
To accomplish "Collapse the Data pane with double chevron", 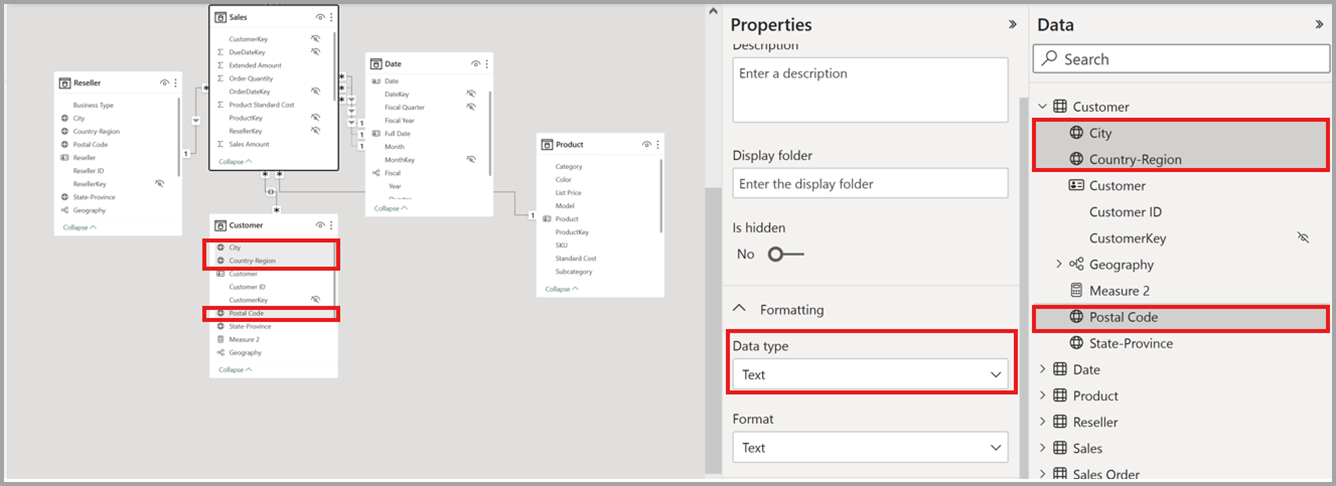I will coord(1319,25).
